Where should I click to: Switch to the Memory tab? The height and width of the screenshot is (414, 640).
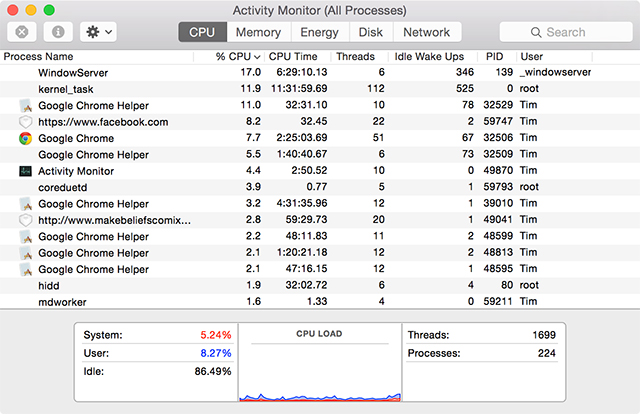pyautogui.click(x=258, y=32)
